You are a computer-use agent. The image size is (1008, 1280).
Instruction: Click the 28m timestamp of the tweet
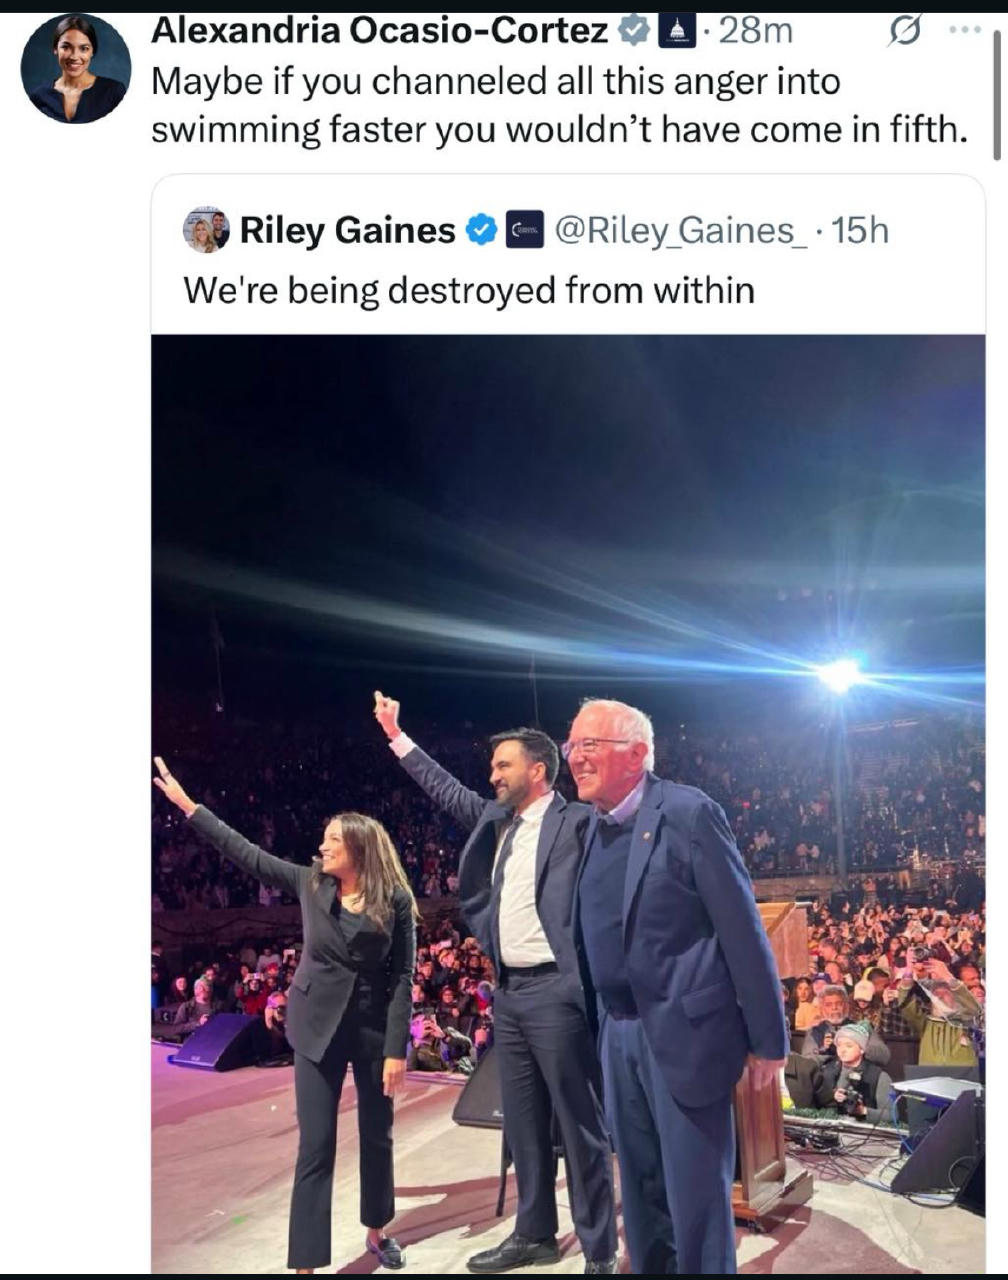(x=755, y=32)
